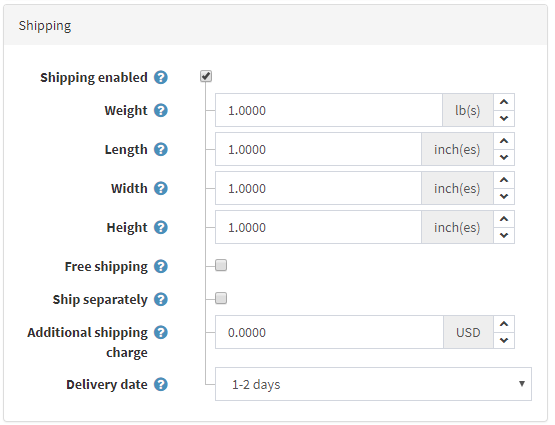This screenshot has width=555, height=425.
Task: Tick the Ship separately checkbox
Action: [221, 298]
